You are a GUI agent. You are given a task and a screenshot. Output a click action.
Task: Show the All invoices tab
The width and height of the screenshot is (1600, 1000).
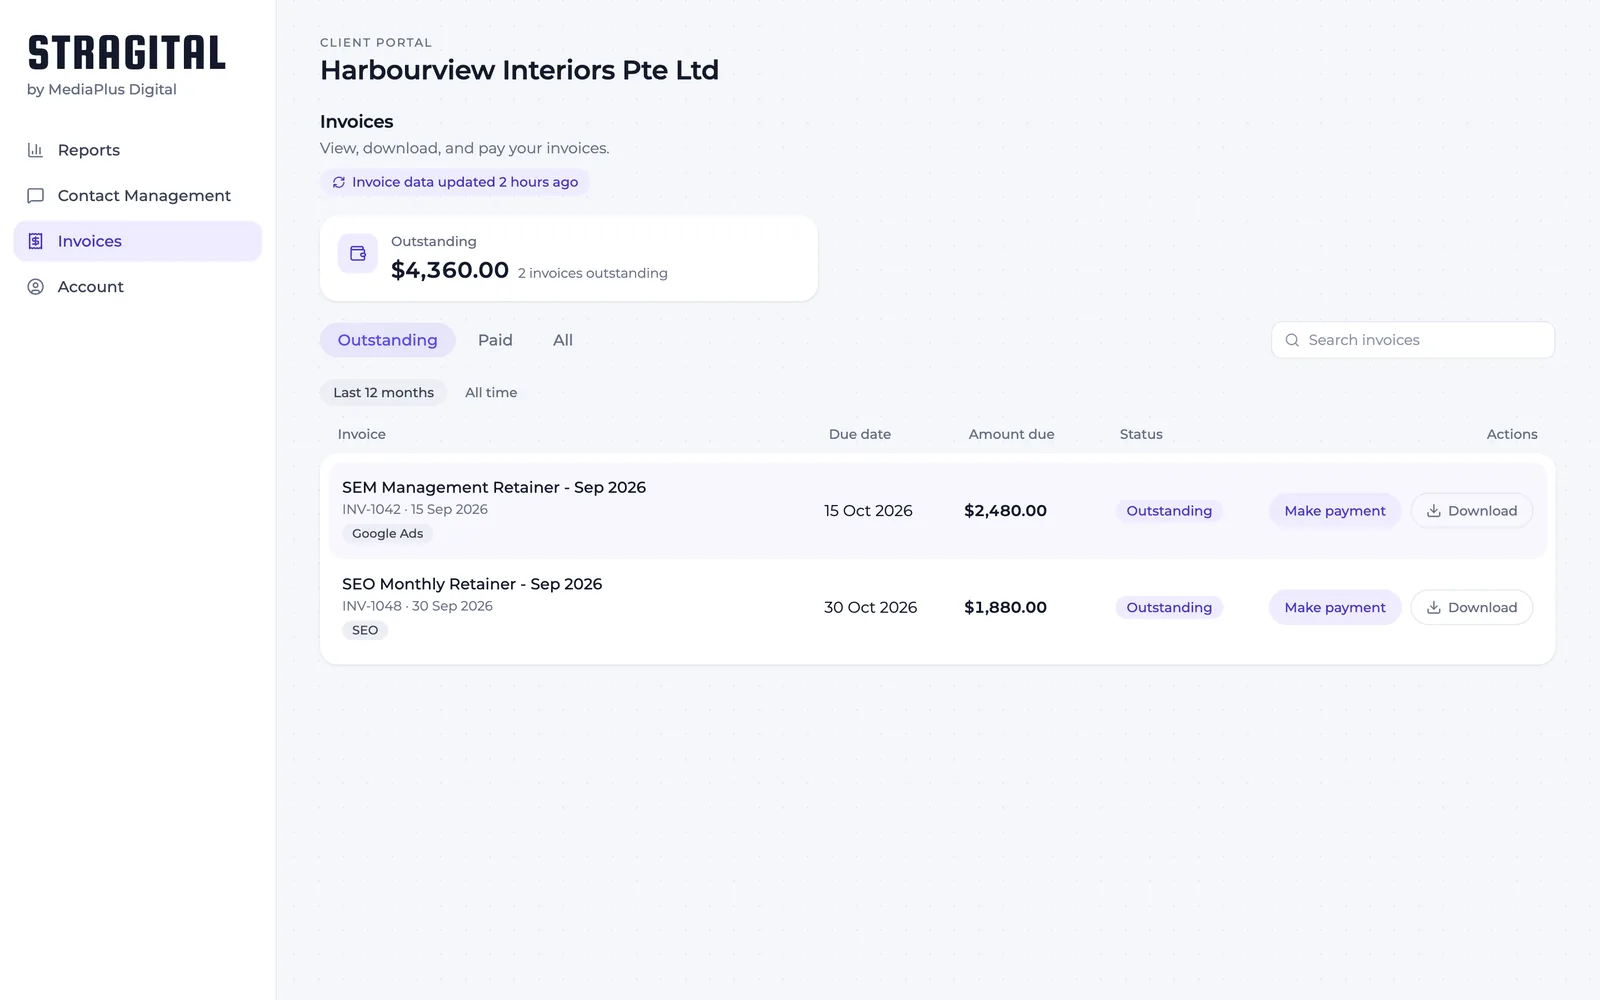click(x=563, y=340)
